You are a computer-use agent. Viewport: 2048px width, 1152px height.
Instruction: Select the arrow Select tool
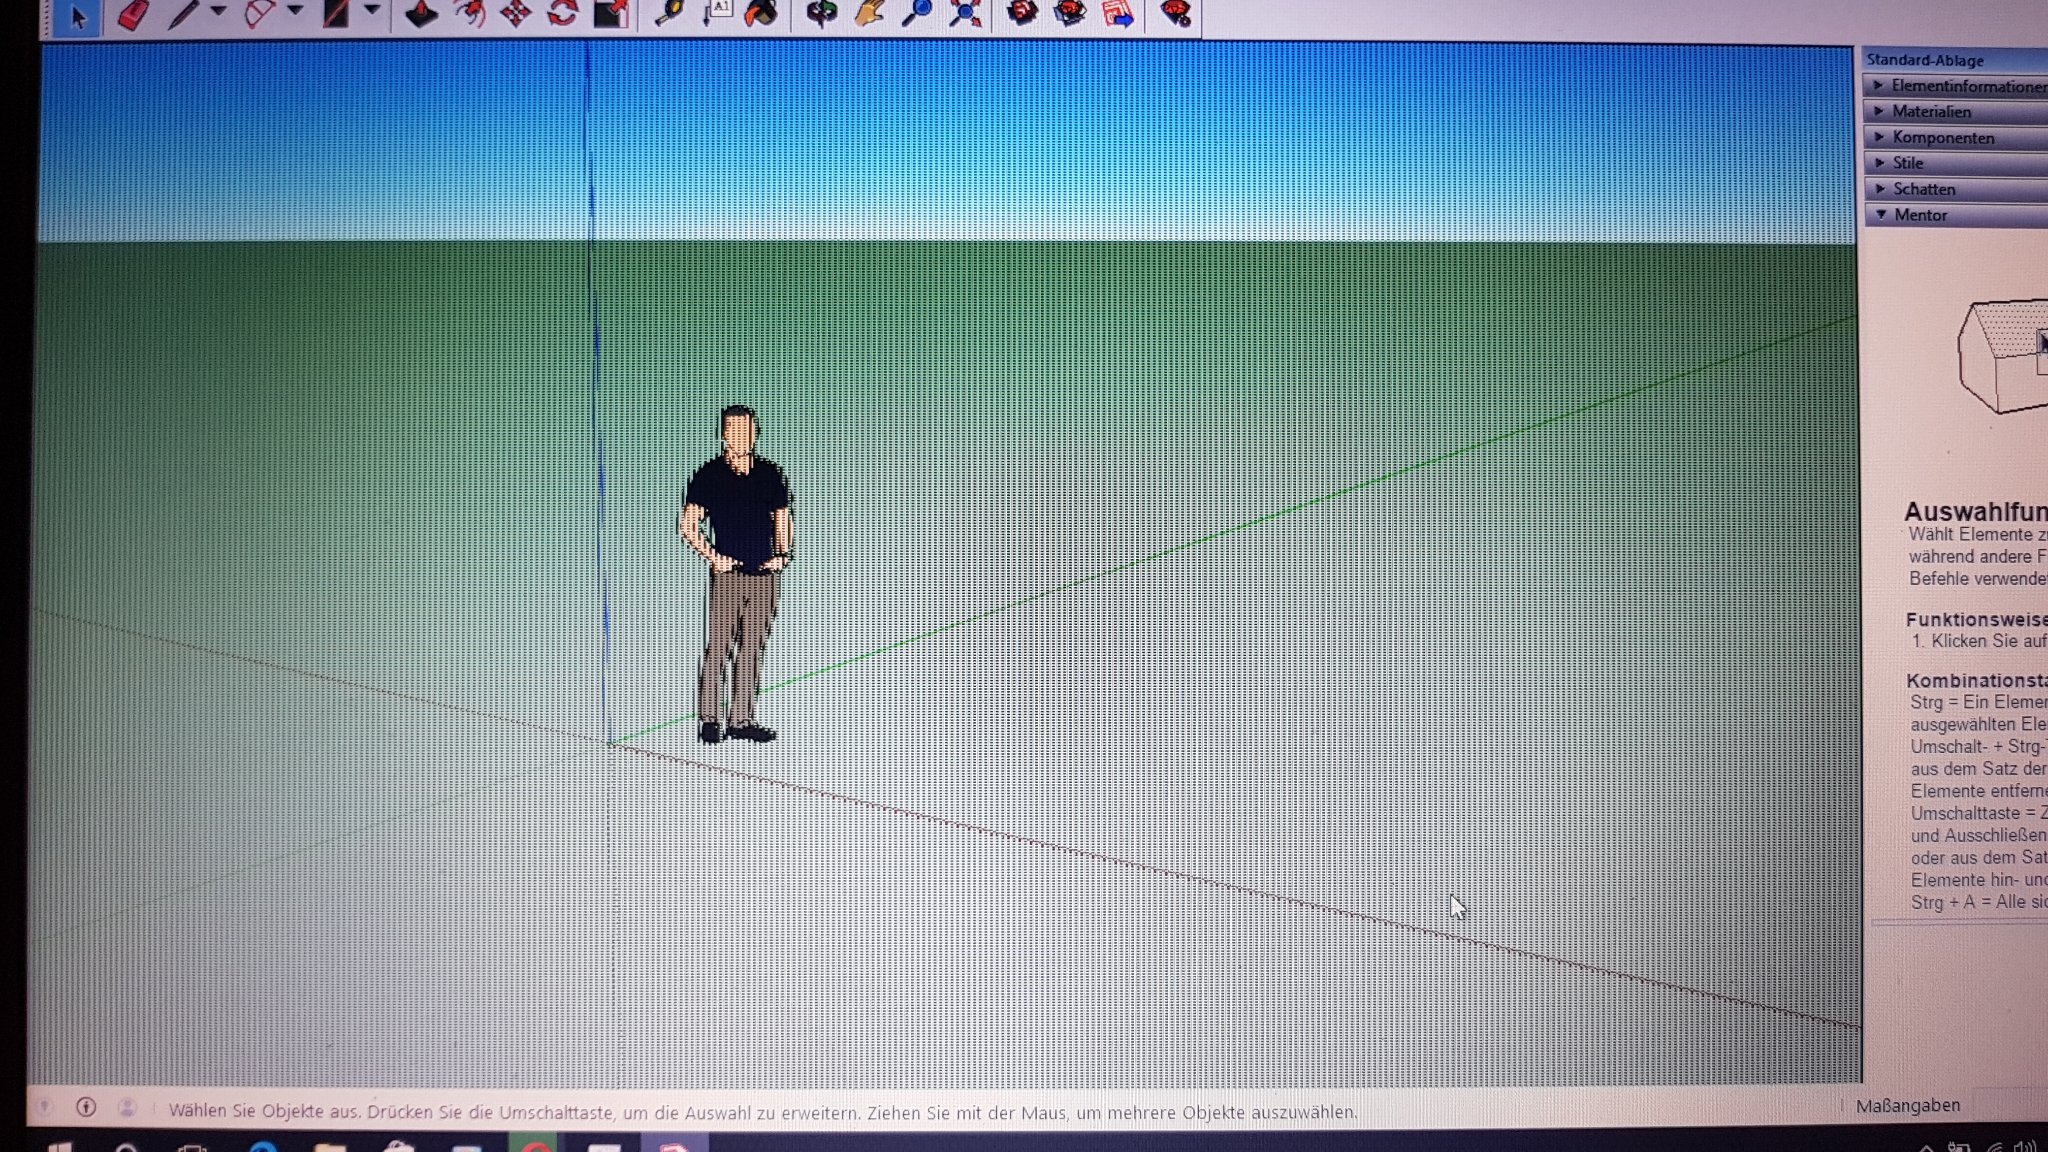(78, 15)
